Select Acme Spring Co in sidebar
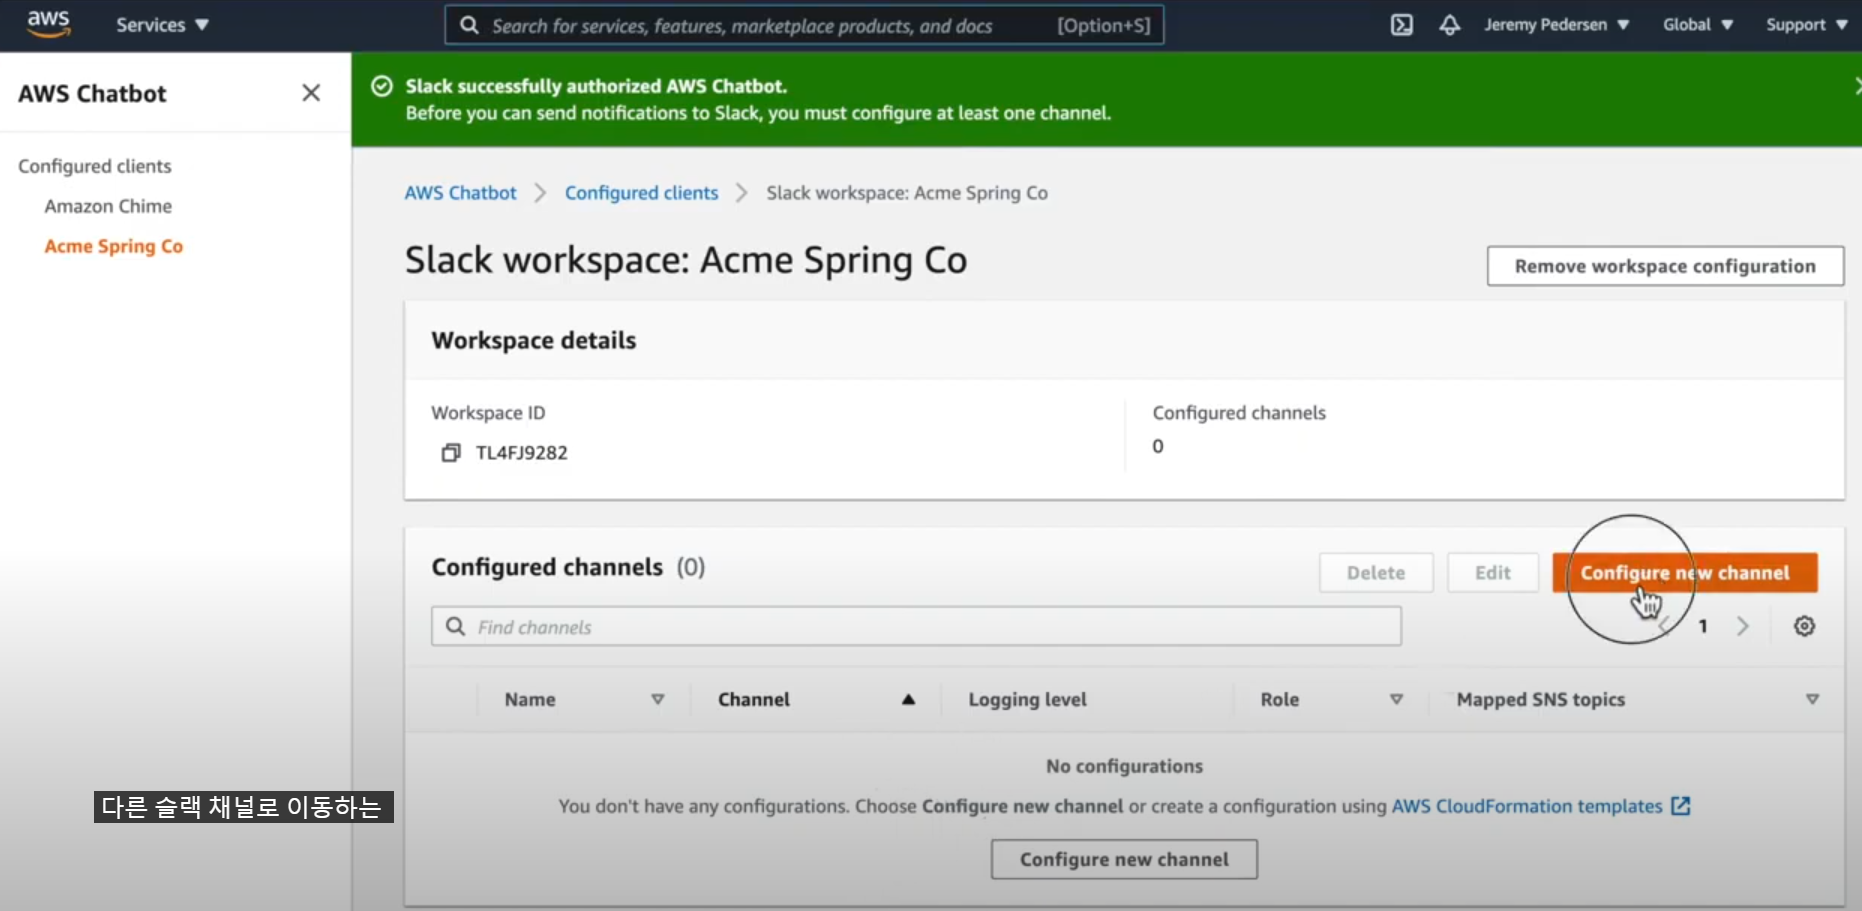This screenshot has width=1862, height=911. click(x=114, y=246)
